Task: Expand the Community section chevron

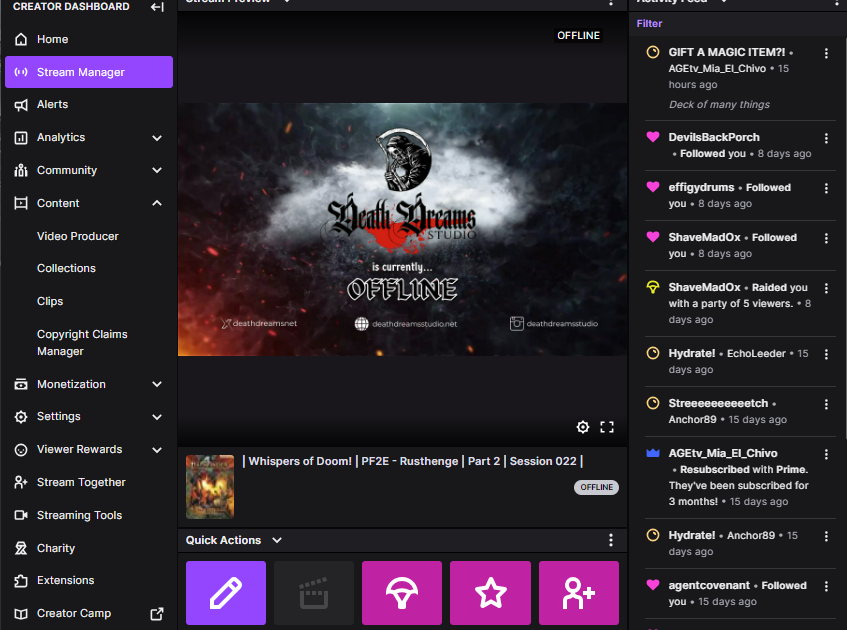Action: [157, 170]
